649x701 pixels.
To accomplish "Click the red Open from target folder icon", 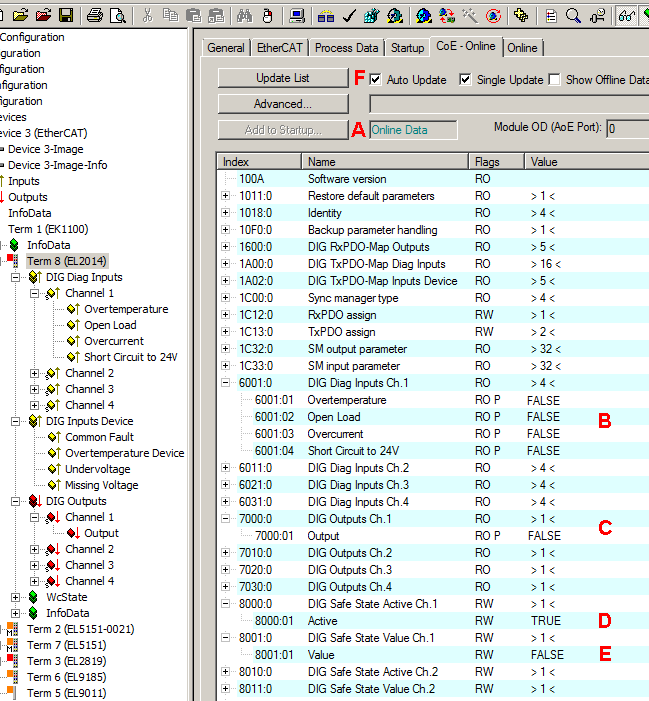I will (43, 16).
